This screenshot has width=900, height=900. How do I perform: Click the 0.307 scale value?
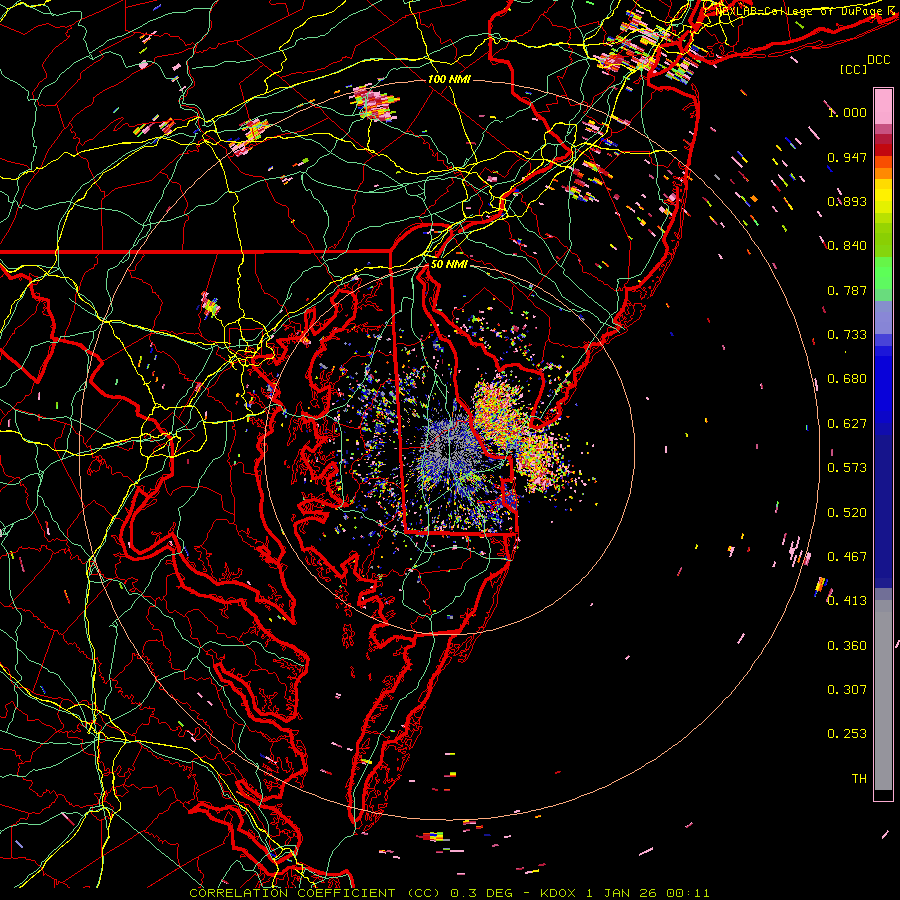pos(847,690)
